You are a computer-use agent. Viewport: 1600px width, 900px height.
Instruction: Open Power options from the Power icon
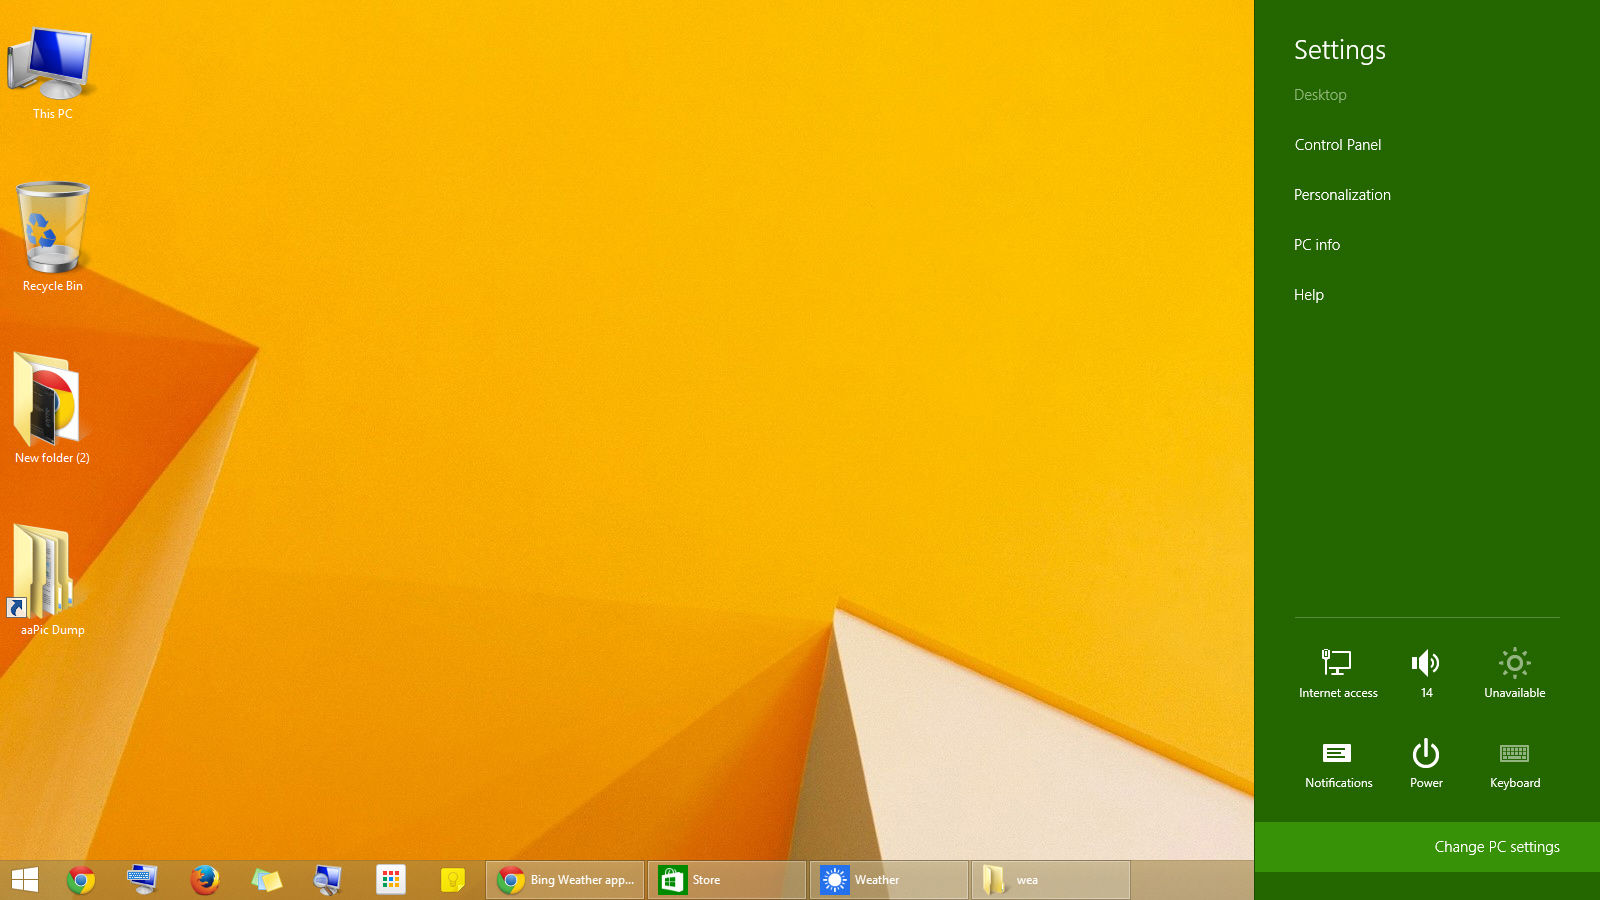click(x=1425, y=762)
